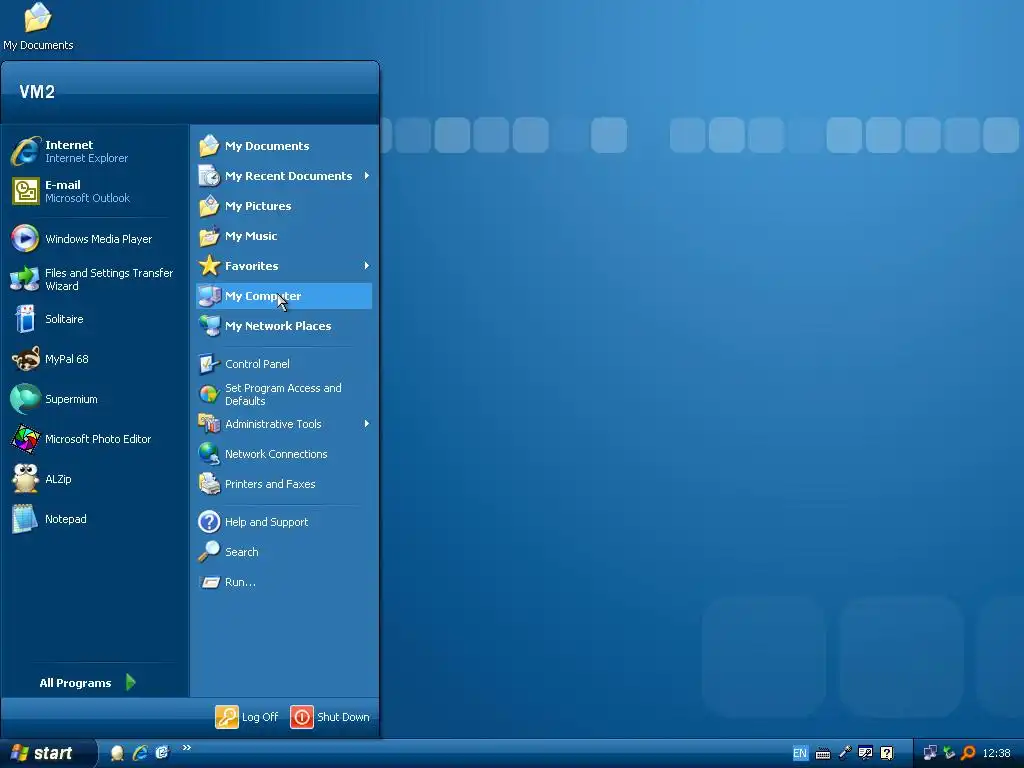1024x768 pixels.
Task: Open My Network Places
Action: pos(284,326)
